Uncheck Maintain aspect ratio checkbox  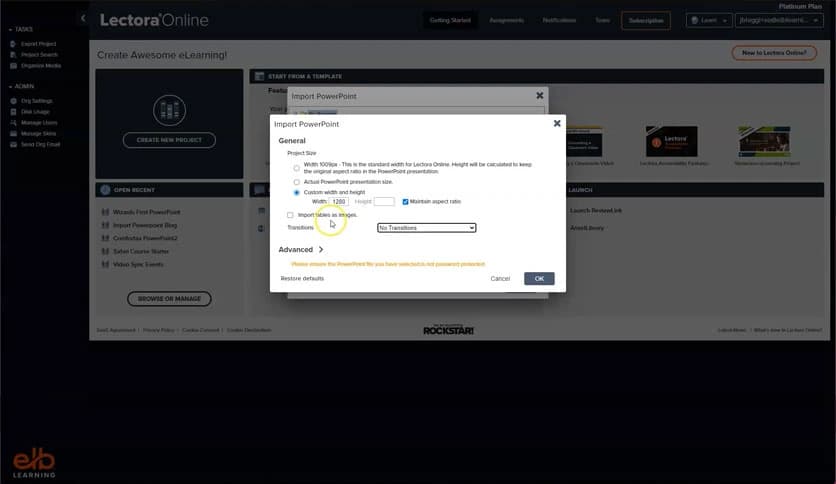[405, 201]
